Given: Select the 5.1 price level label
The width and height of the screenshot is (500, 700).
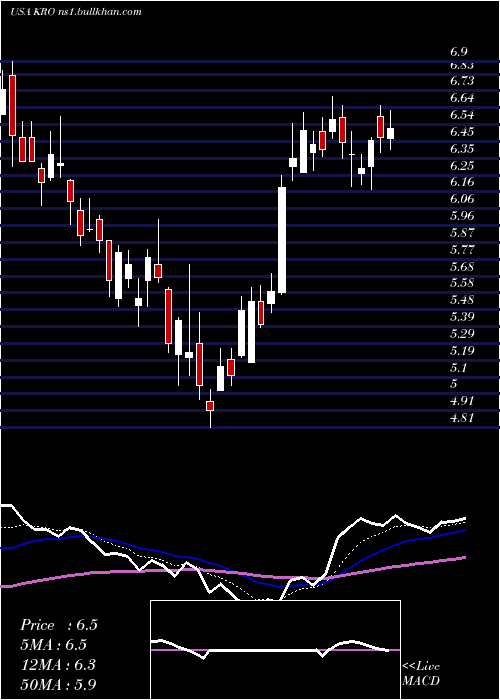Looking at the screenshot, I should [x=458, y=367].
